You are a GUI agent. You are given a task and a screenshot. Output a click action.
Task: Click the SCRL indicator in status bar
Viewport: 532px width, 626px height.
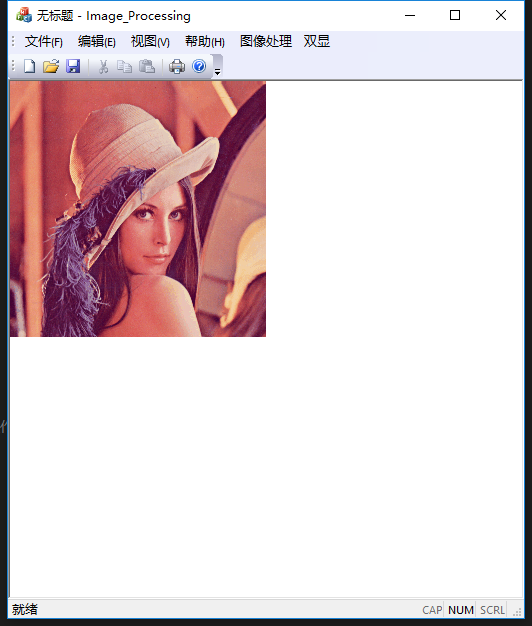pos(492,610)
